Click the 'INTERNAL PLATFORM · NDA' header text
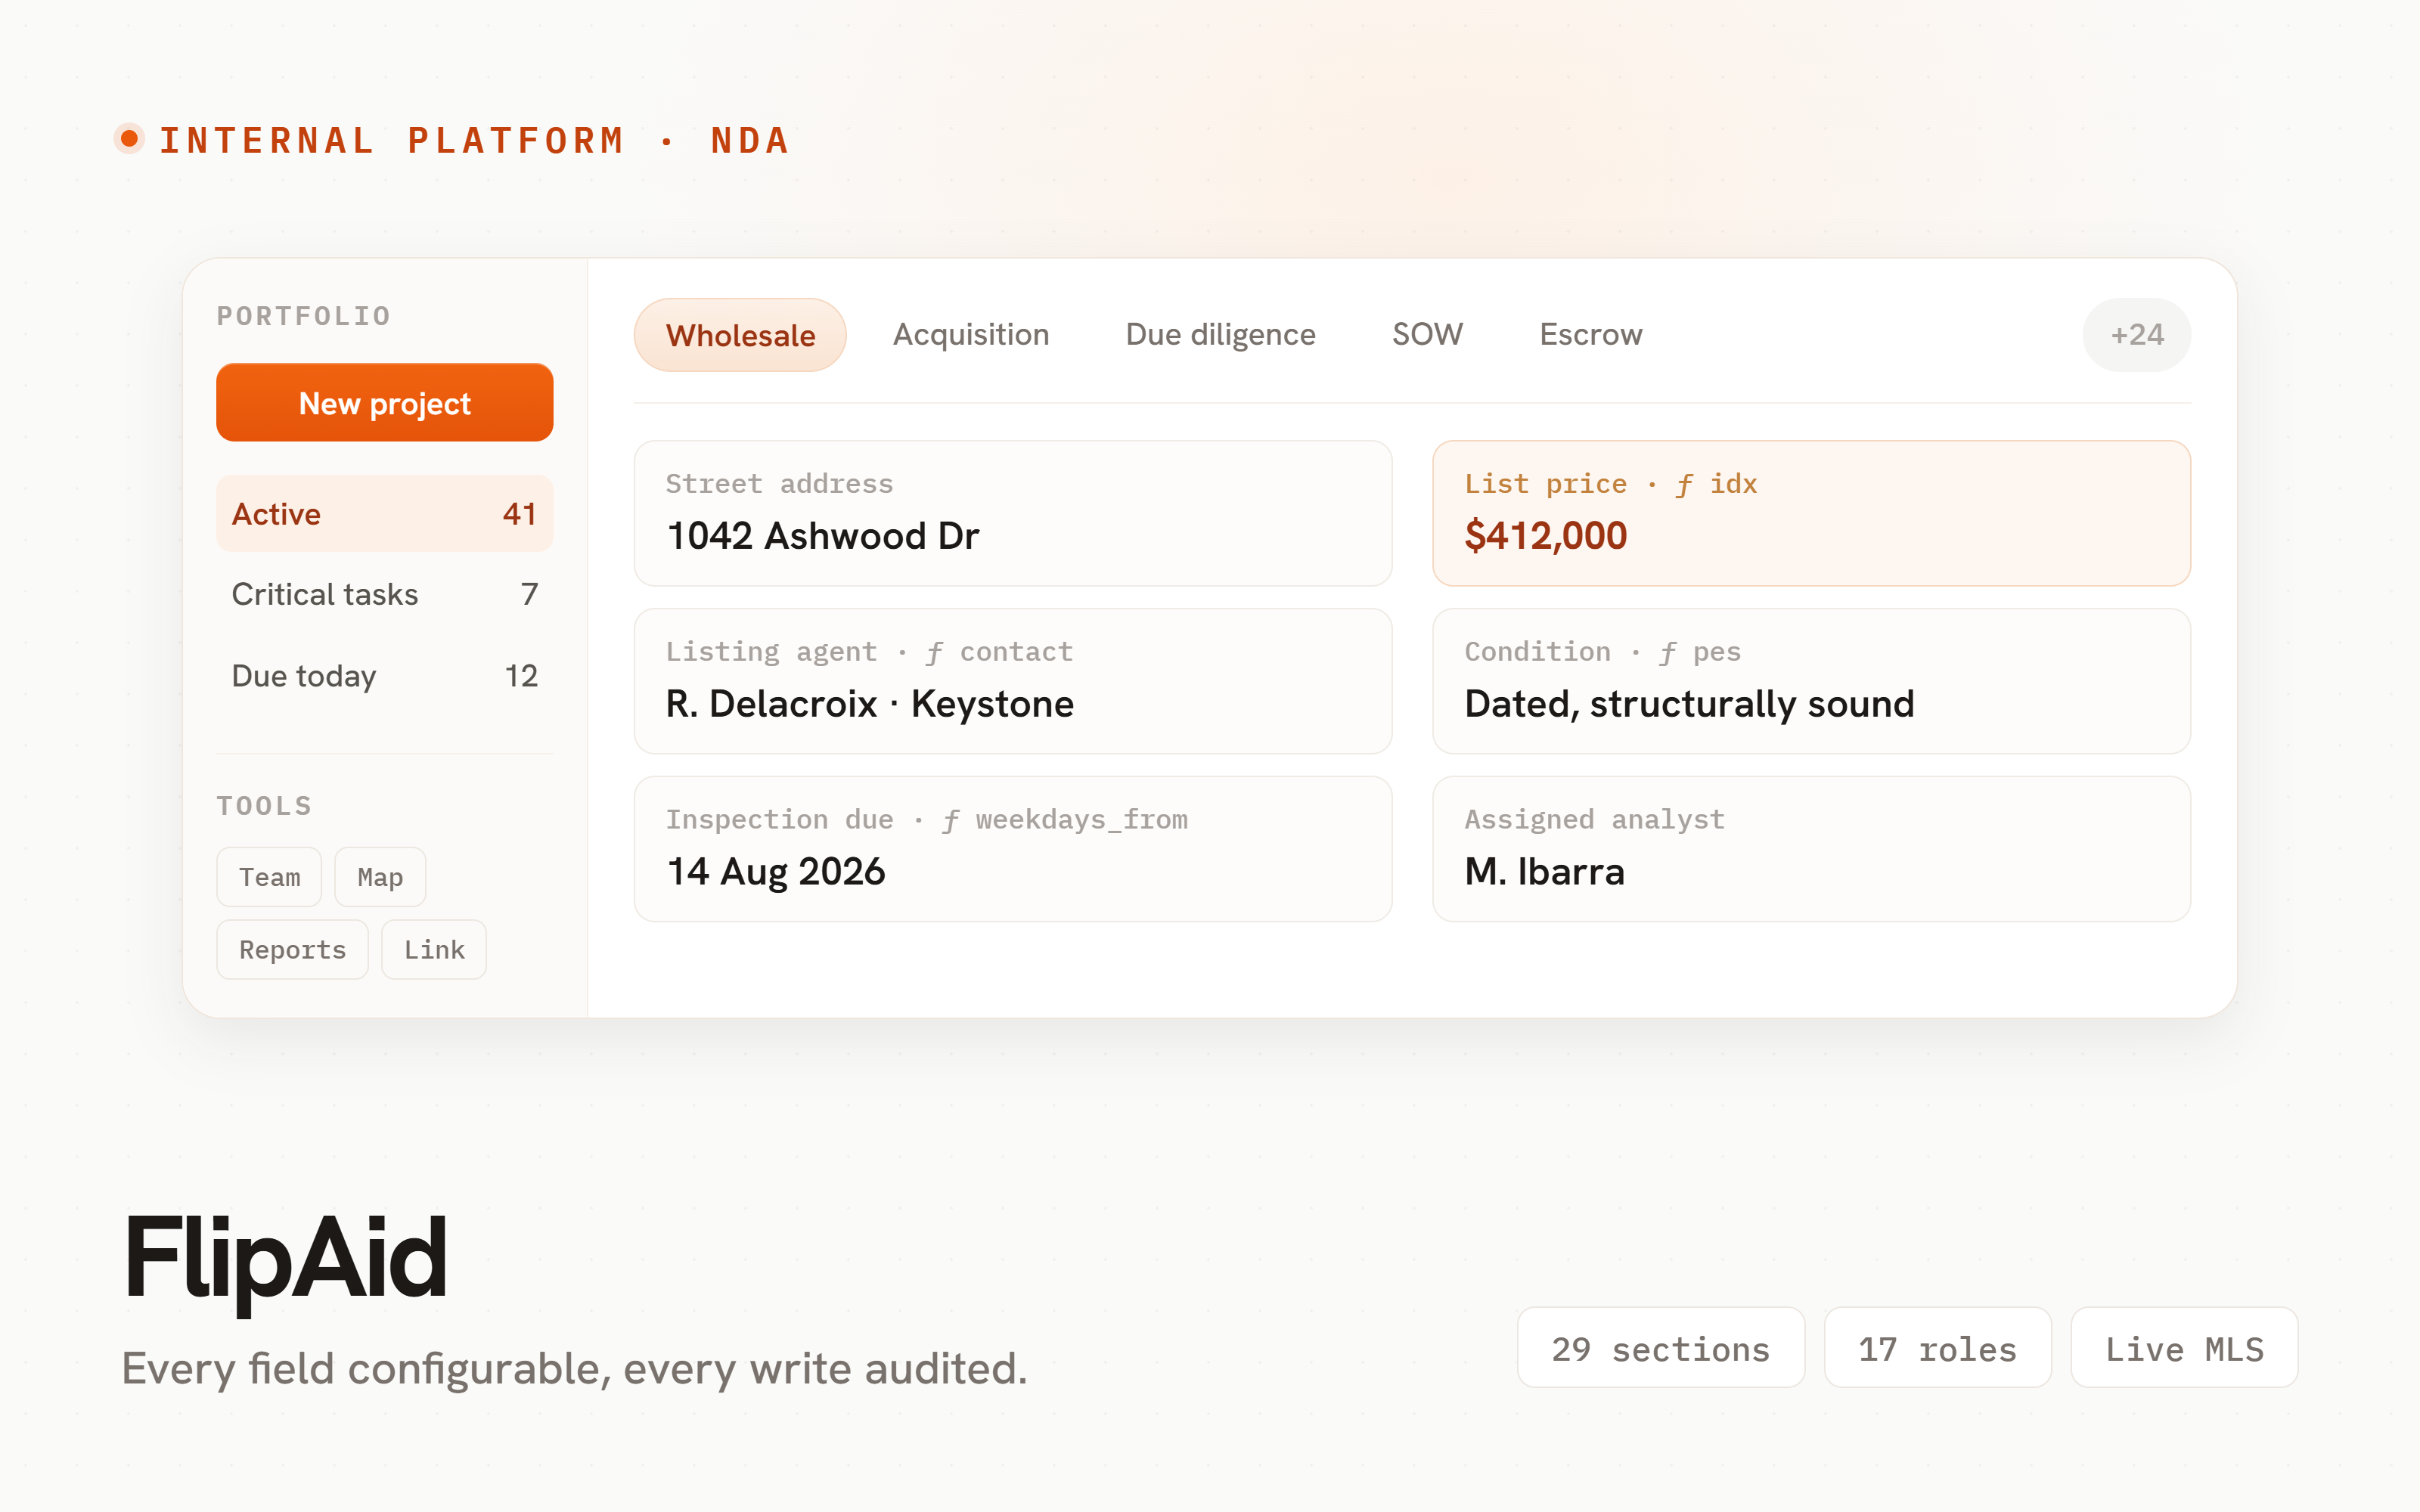 point(475,140)
